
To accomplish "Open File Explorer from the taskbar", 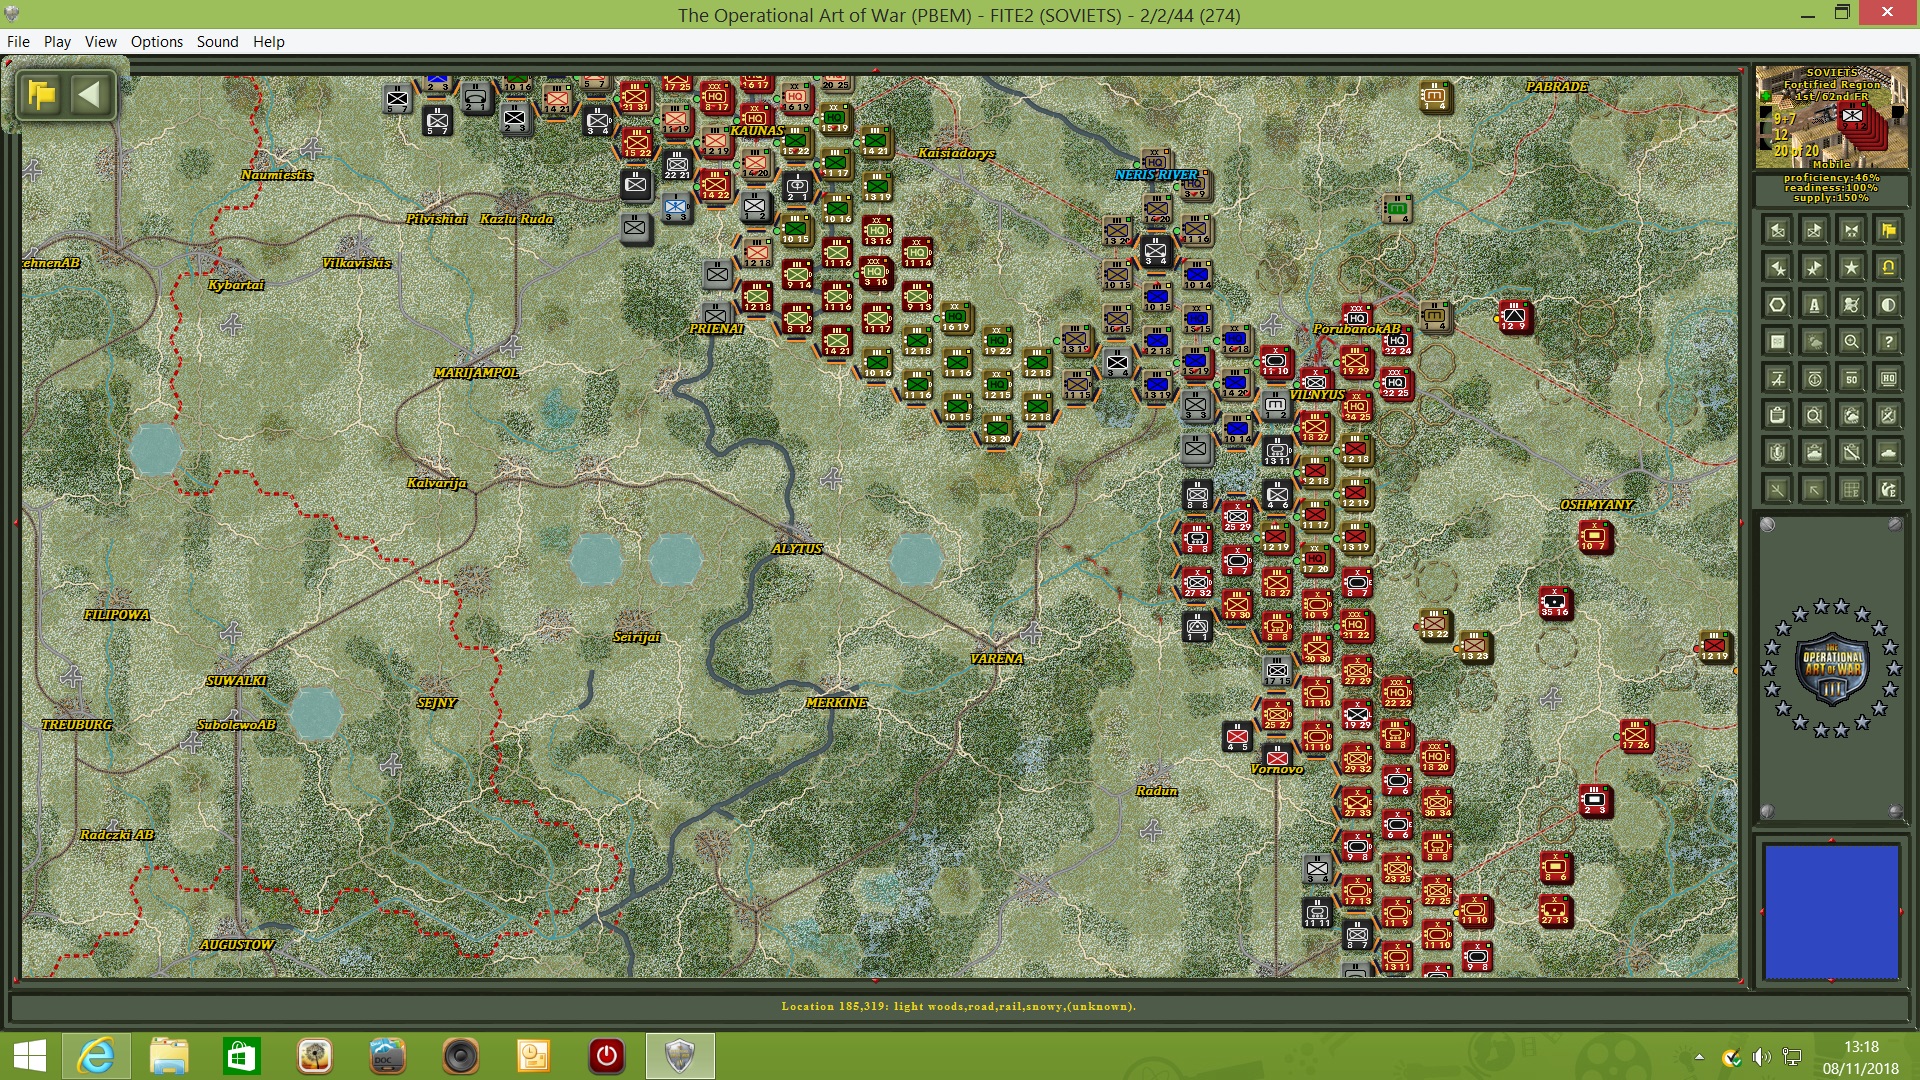I will tap(169, 1056).
